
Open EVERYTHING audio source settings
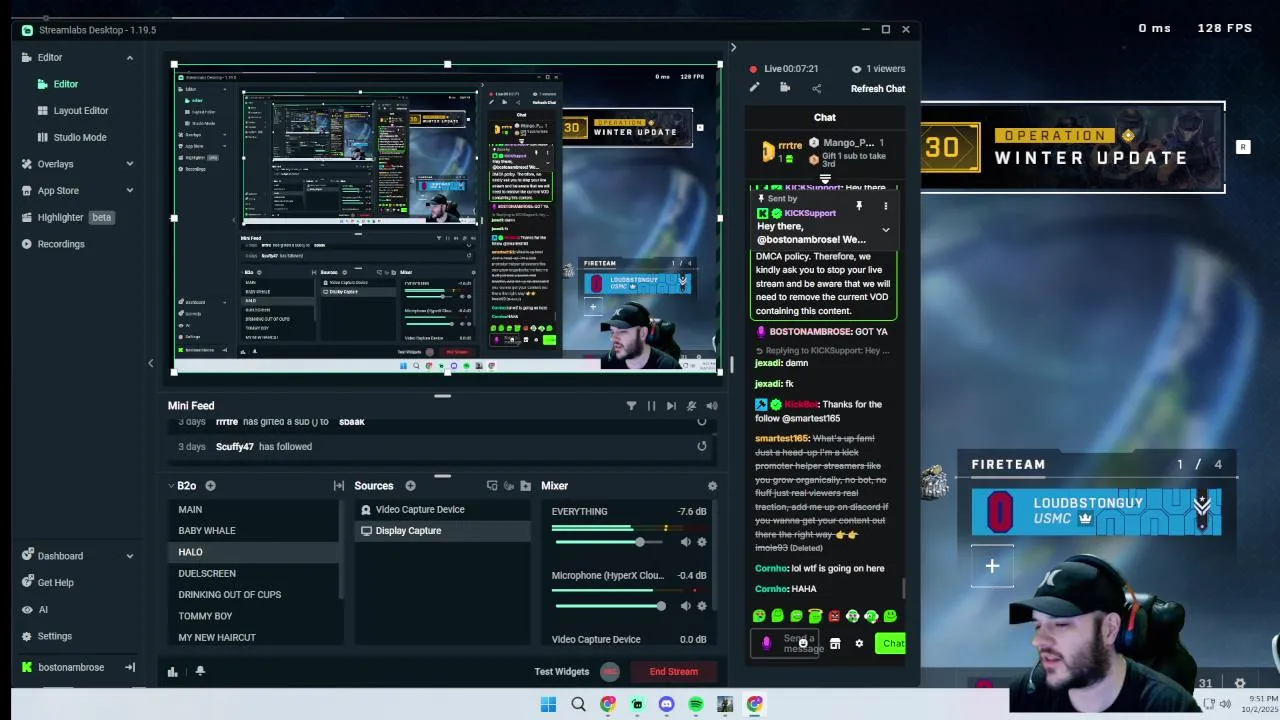(701, 542)
